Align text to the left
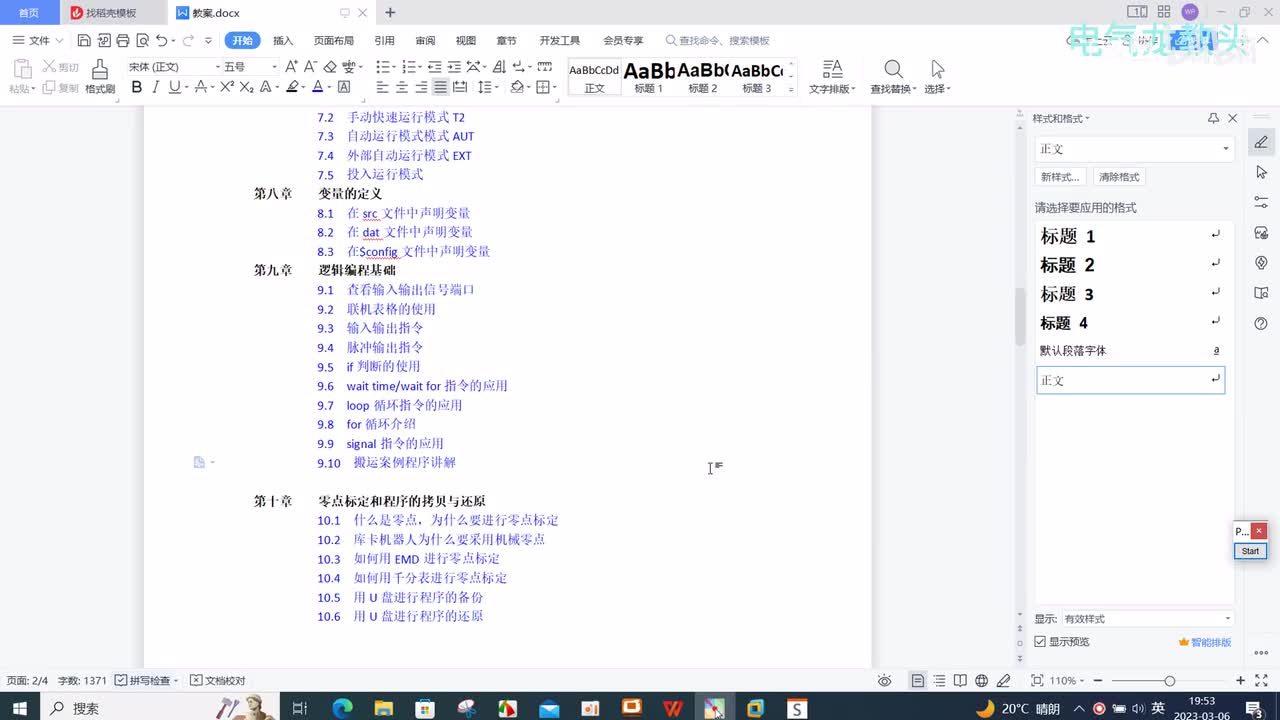This screenshot has height=720, width=1280. click(x=383, y=87)
